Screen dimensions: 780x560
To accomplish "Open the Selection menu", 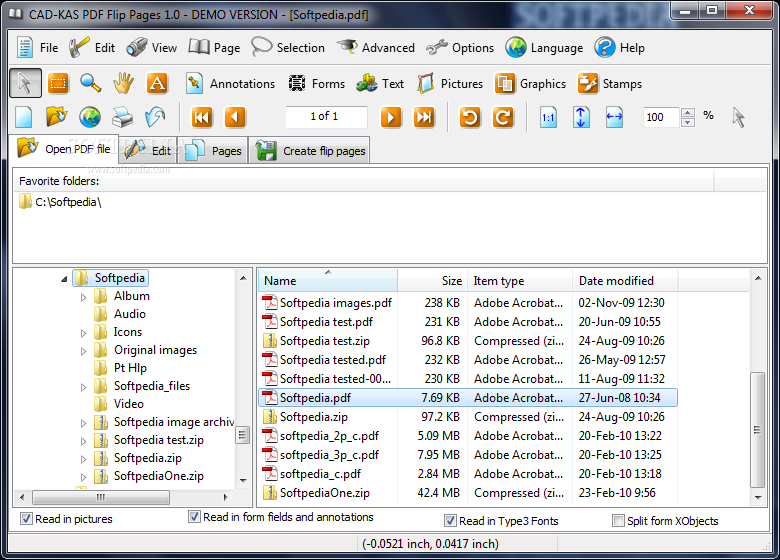I will (x=288, y=48).
